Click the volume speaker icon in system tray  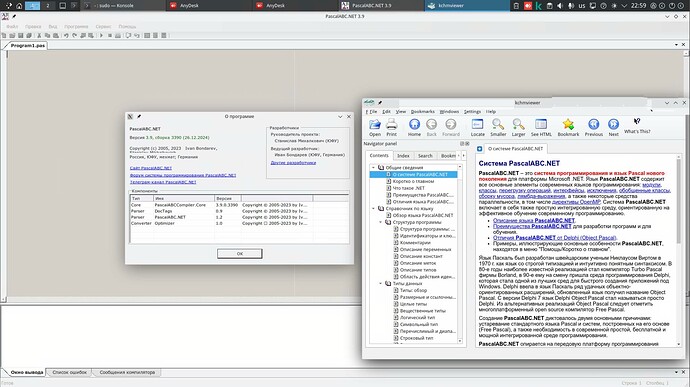[560, 6]
